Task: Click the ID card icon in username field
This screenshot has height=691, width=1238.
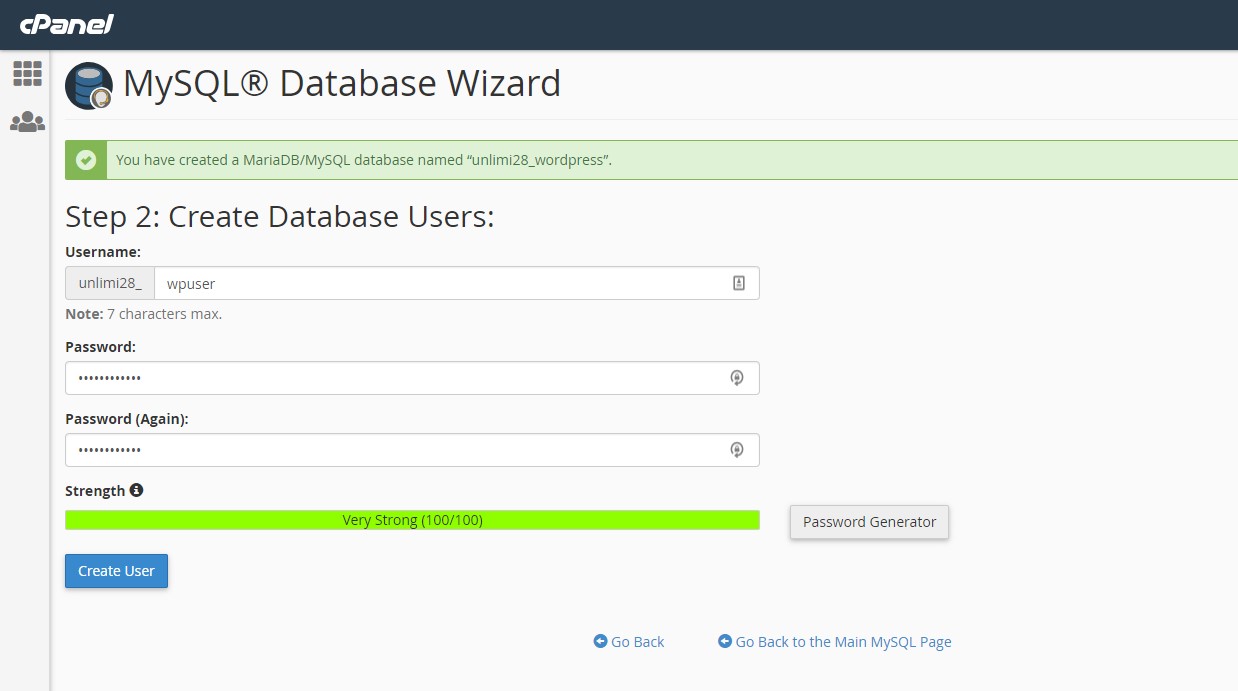Action: [x=738, y=283]
